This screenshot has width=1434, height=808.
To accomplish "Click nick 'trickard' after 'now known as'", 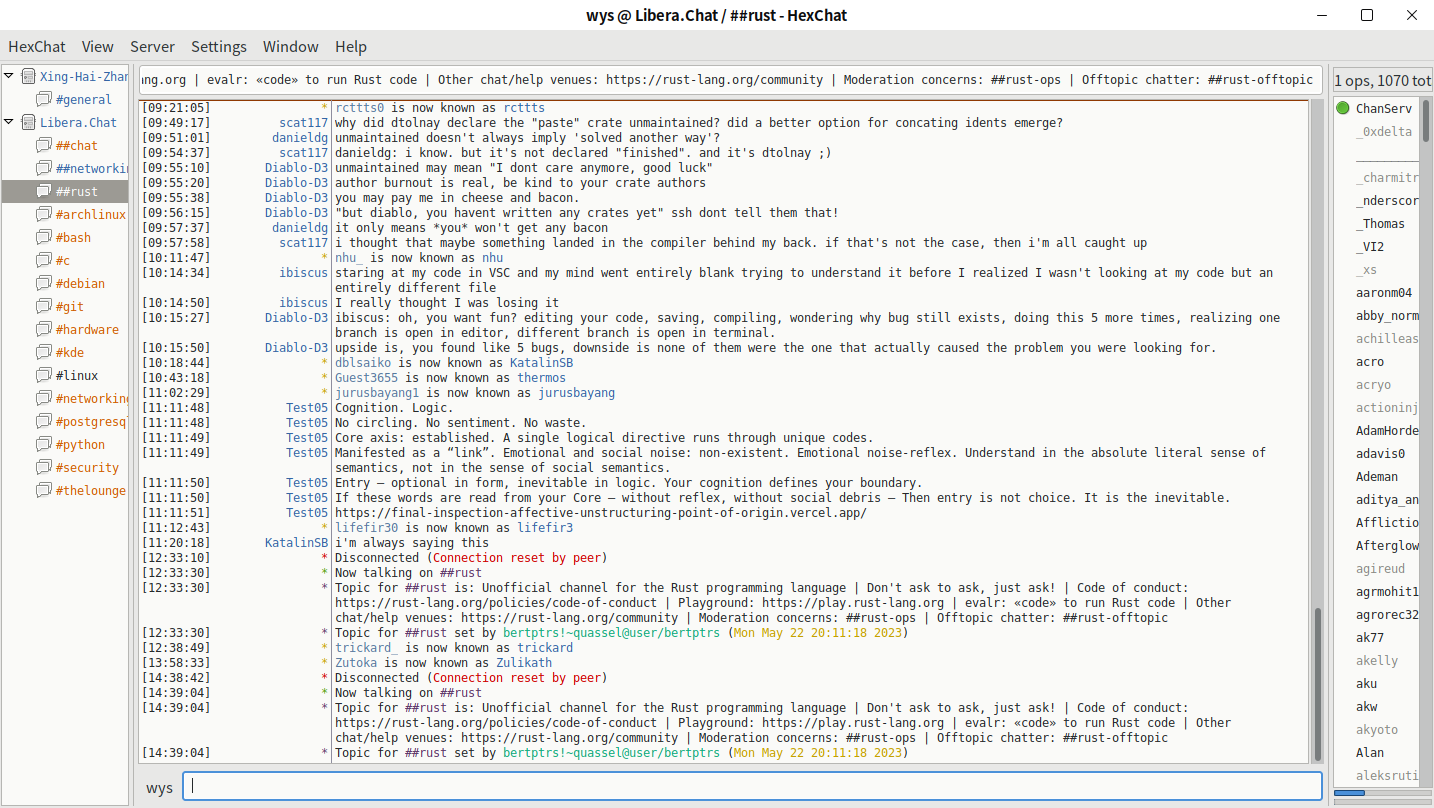I will click(x=545, y=648).
